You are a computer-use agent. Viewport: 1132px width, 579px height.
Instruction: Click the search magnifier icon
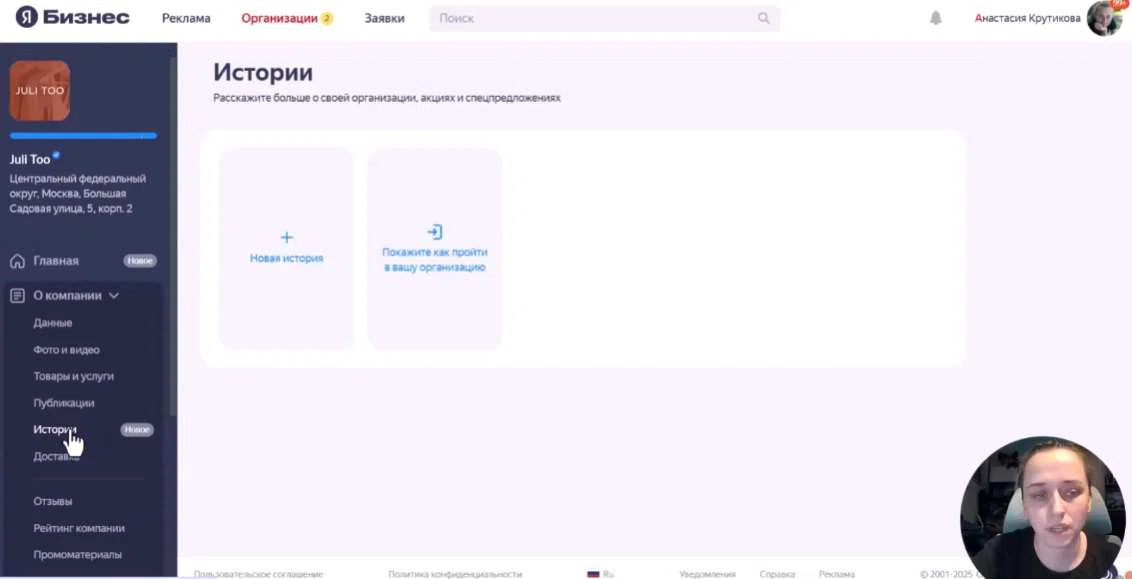pos(763,18)
